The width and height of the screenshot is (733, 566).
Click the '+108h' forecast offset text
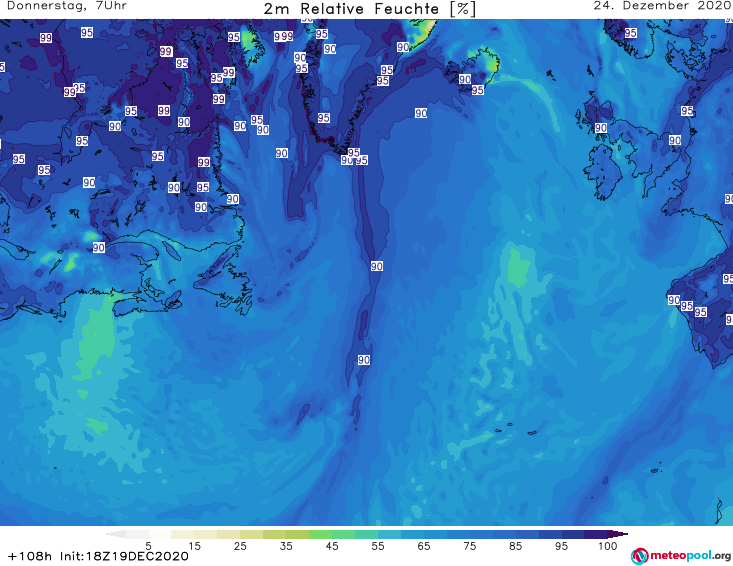[30, 556]
